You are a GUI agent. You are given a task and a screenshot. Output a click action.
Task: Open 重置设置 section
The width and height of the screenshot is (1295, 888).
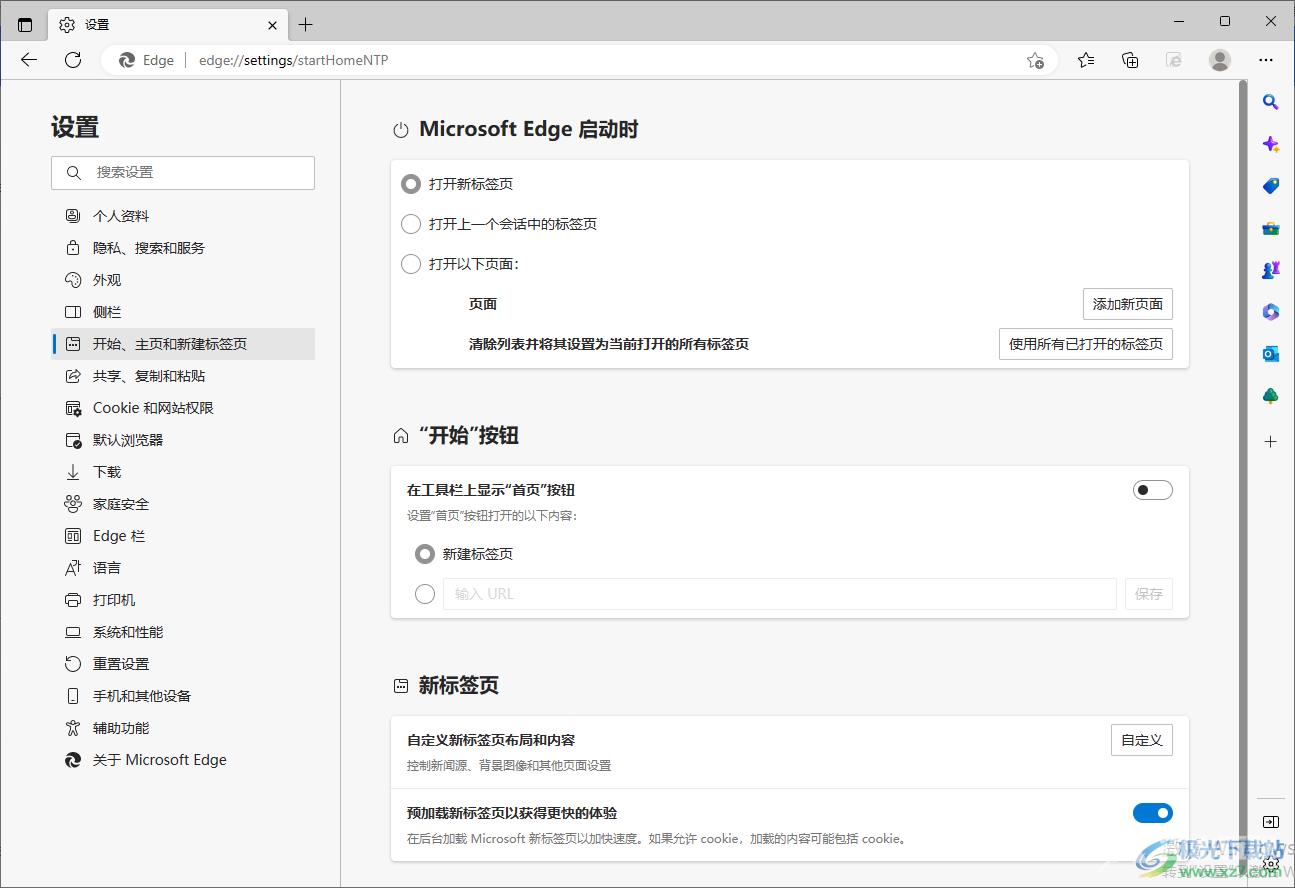click(183, 664)
